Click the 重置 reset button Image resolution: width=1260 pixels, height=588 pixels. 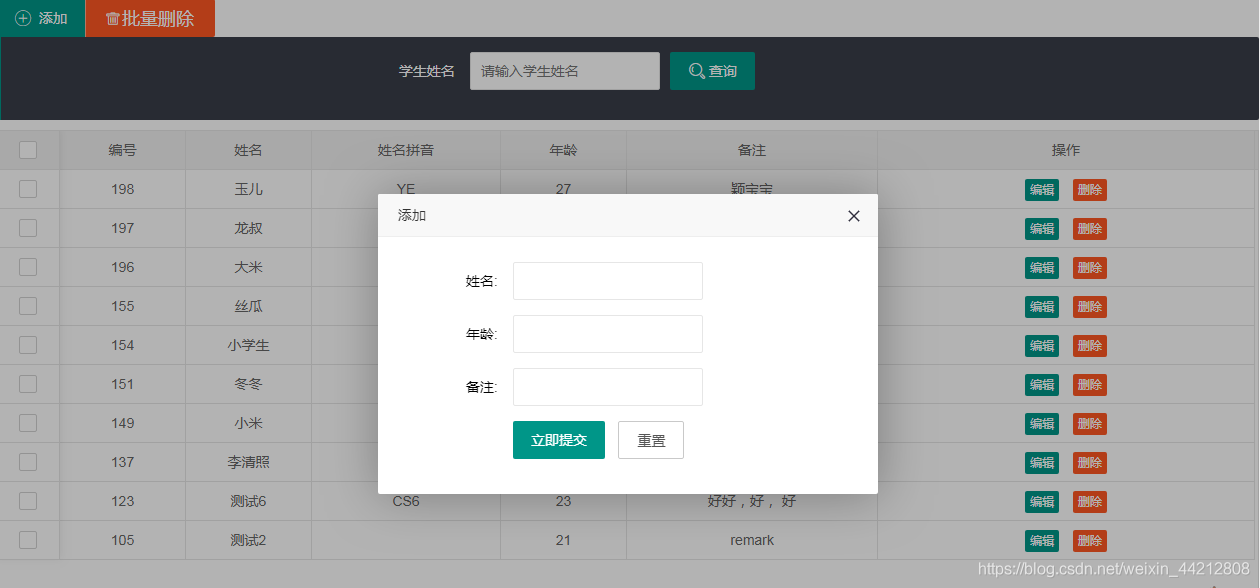click(x=650, y=440)
